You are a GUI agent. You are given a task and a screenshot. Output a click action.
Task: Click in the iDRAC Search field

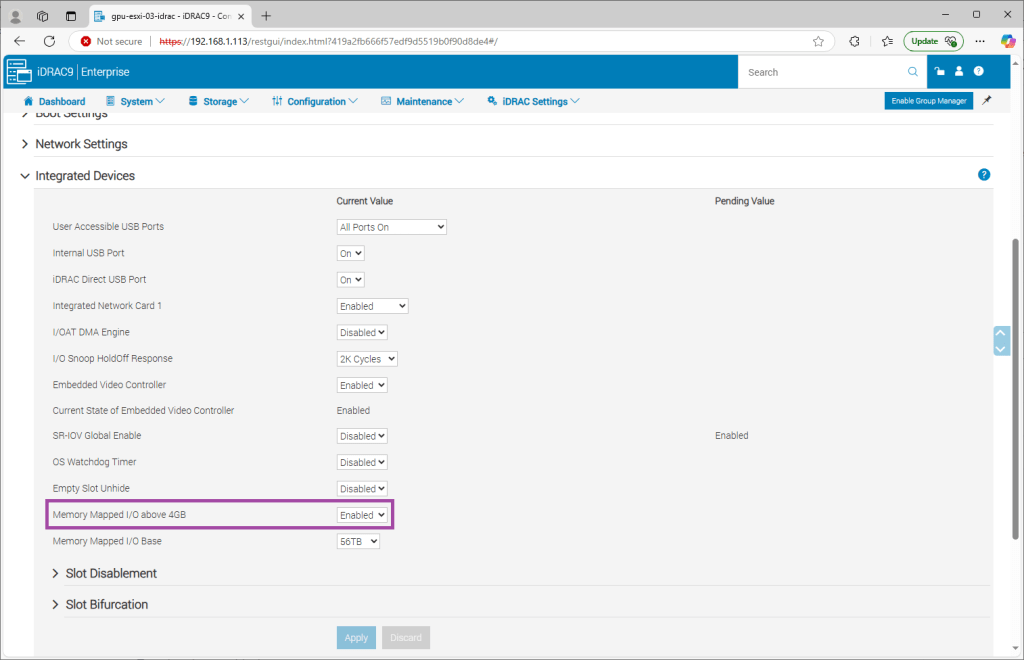click(820, 72)
